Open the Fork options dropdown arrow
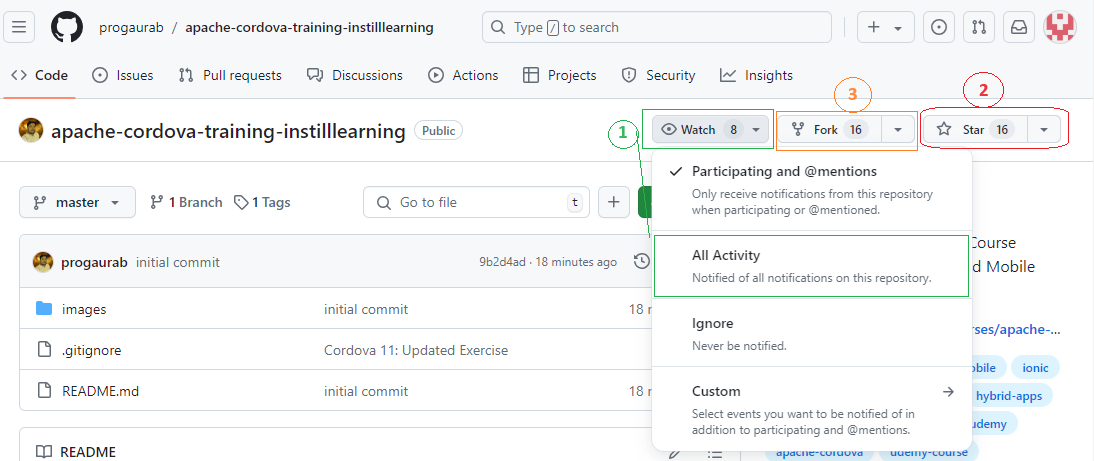Image resolution: width=1094 pixels, height=461 pixels. (x=899, y=129)
